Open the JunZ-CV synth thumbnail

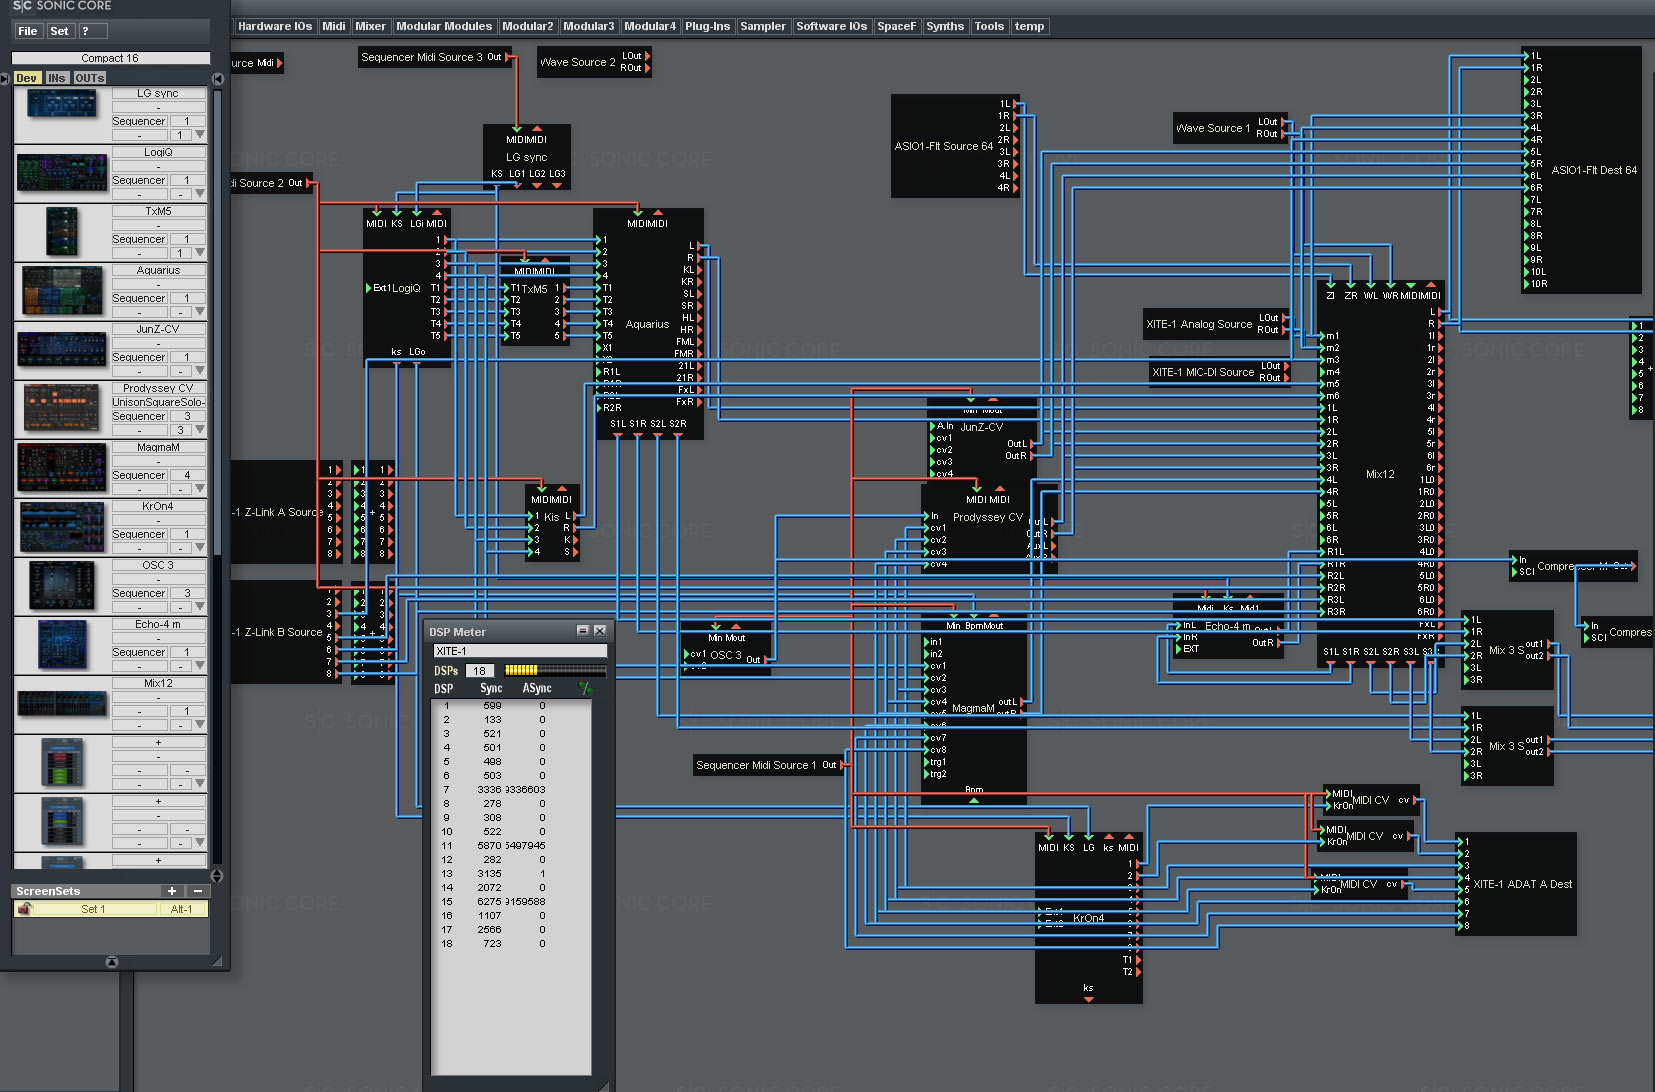(62, 349)
